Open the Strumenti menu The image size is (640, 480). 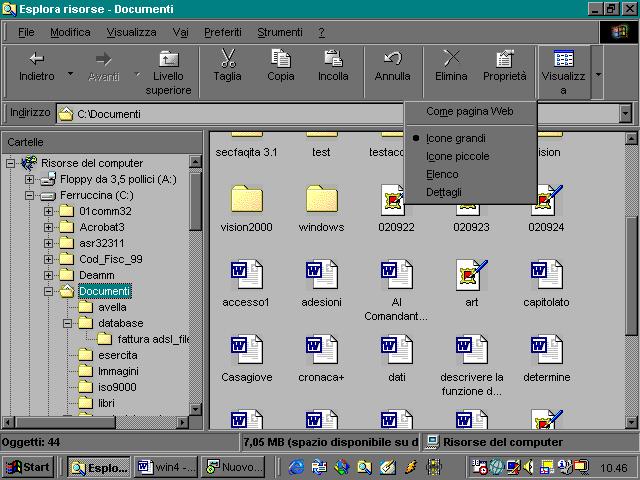point(280,32)
